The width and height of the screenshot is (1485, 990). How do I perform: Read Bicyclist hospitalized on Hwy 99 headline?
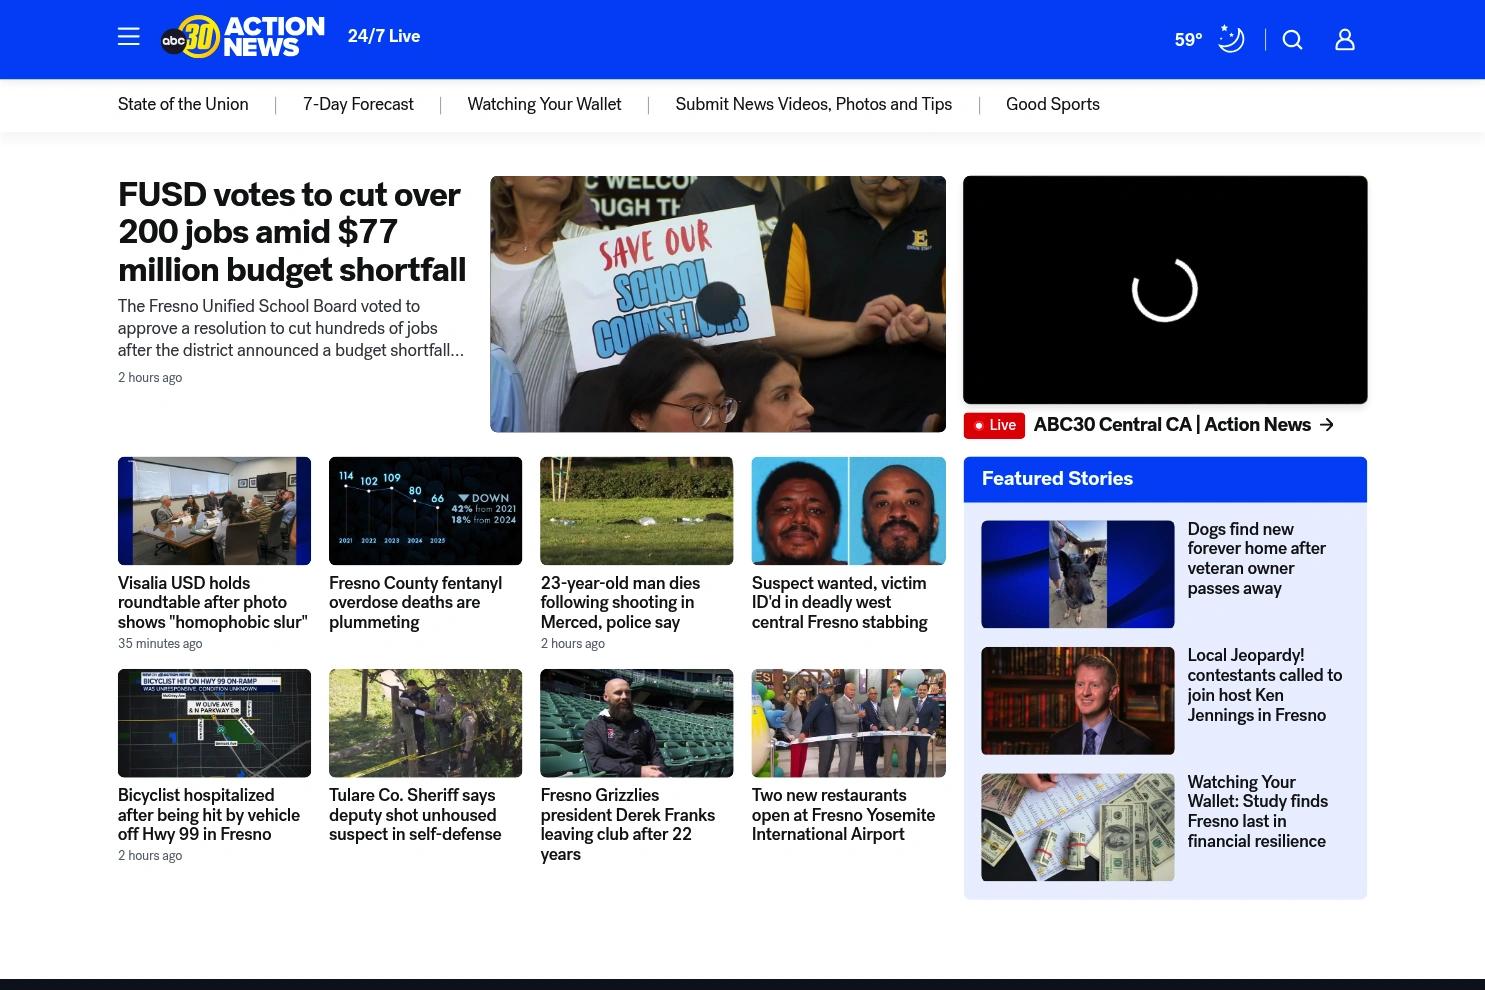tap(209, 815)
